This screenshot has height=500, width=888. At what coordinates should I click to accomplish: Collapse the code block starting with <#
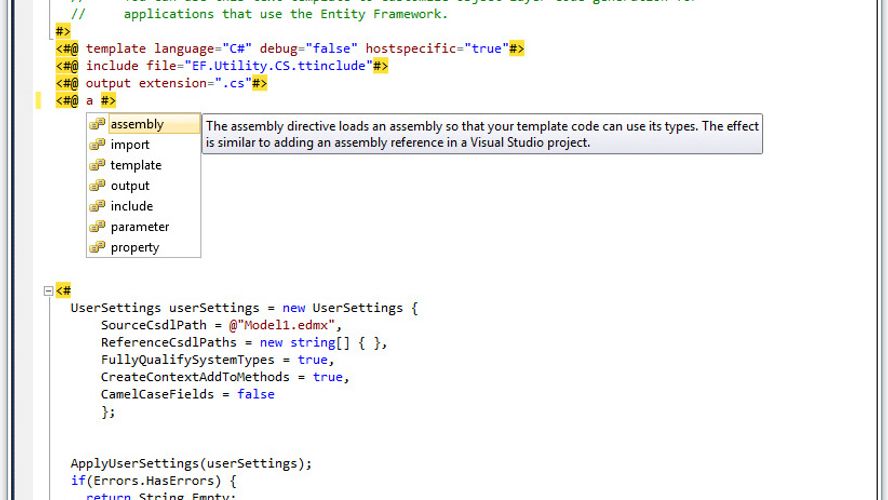coord(47,291)
